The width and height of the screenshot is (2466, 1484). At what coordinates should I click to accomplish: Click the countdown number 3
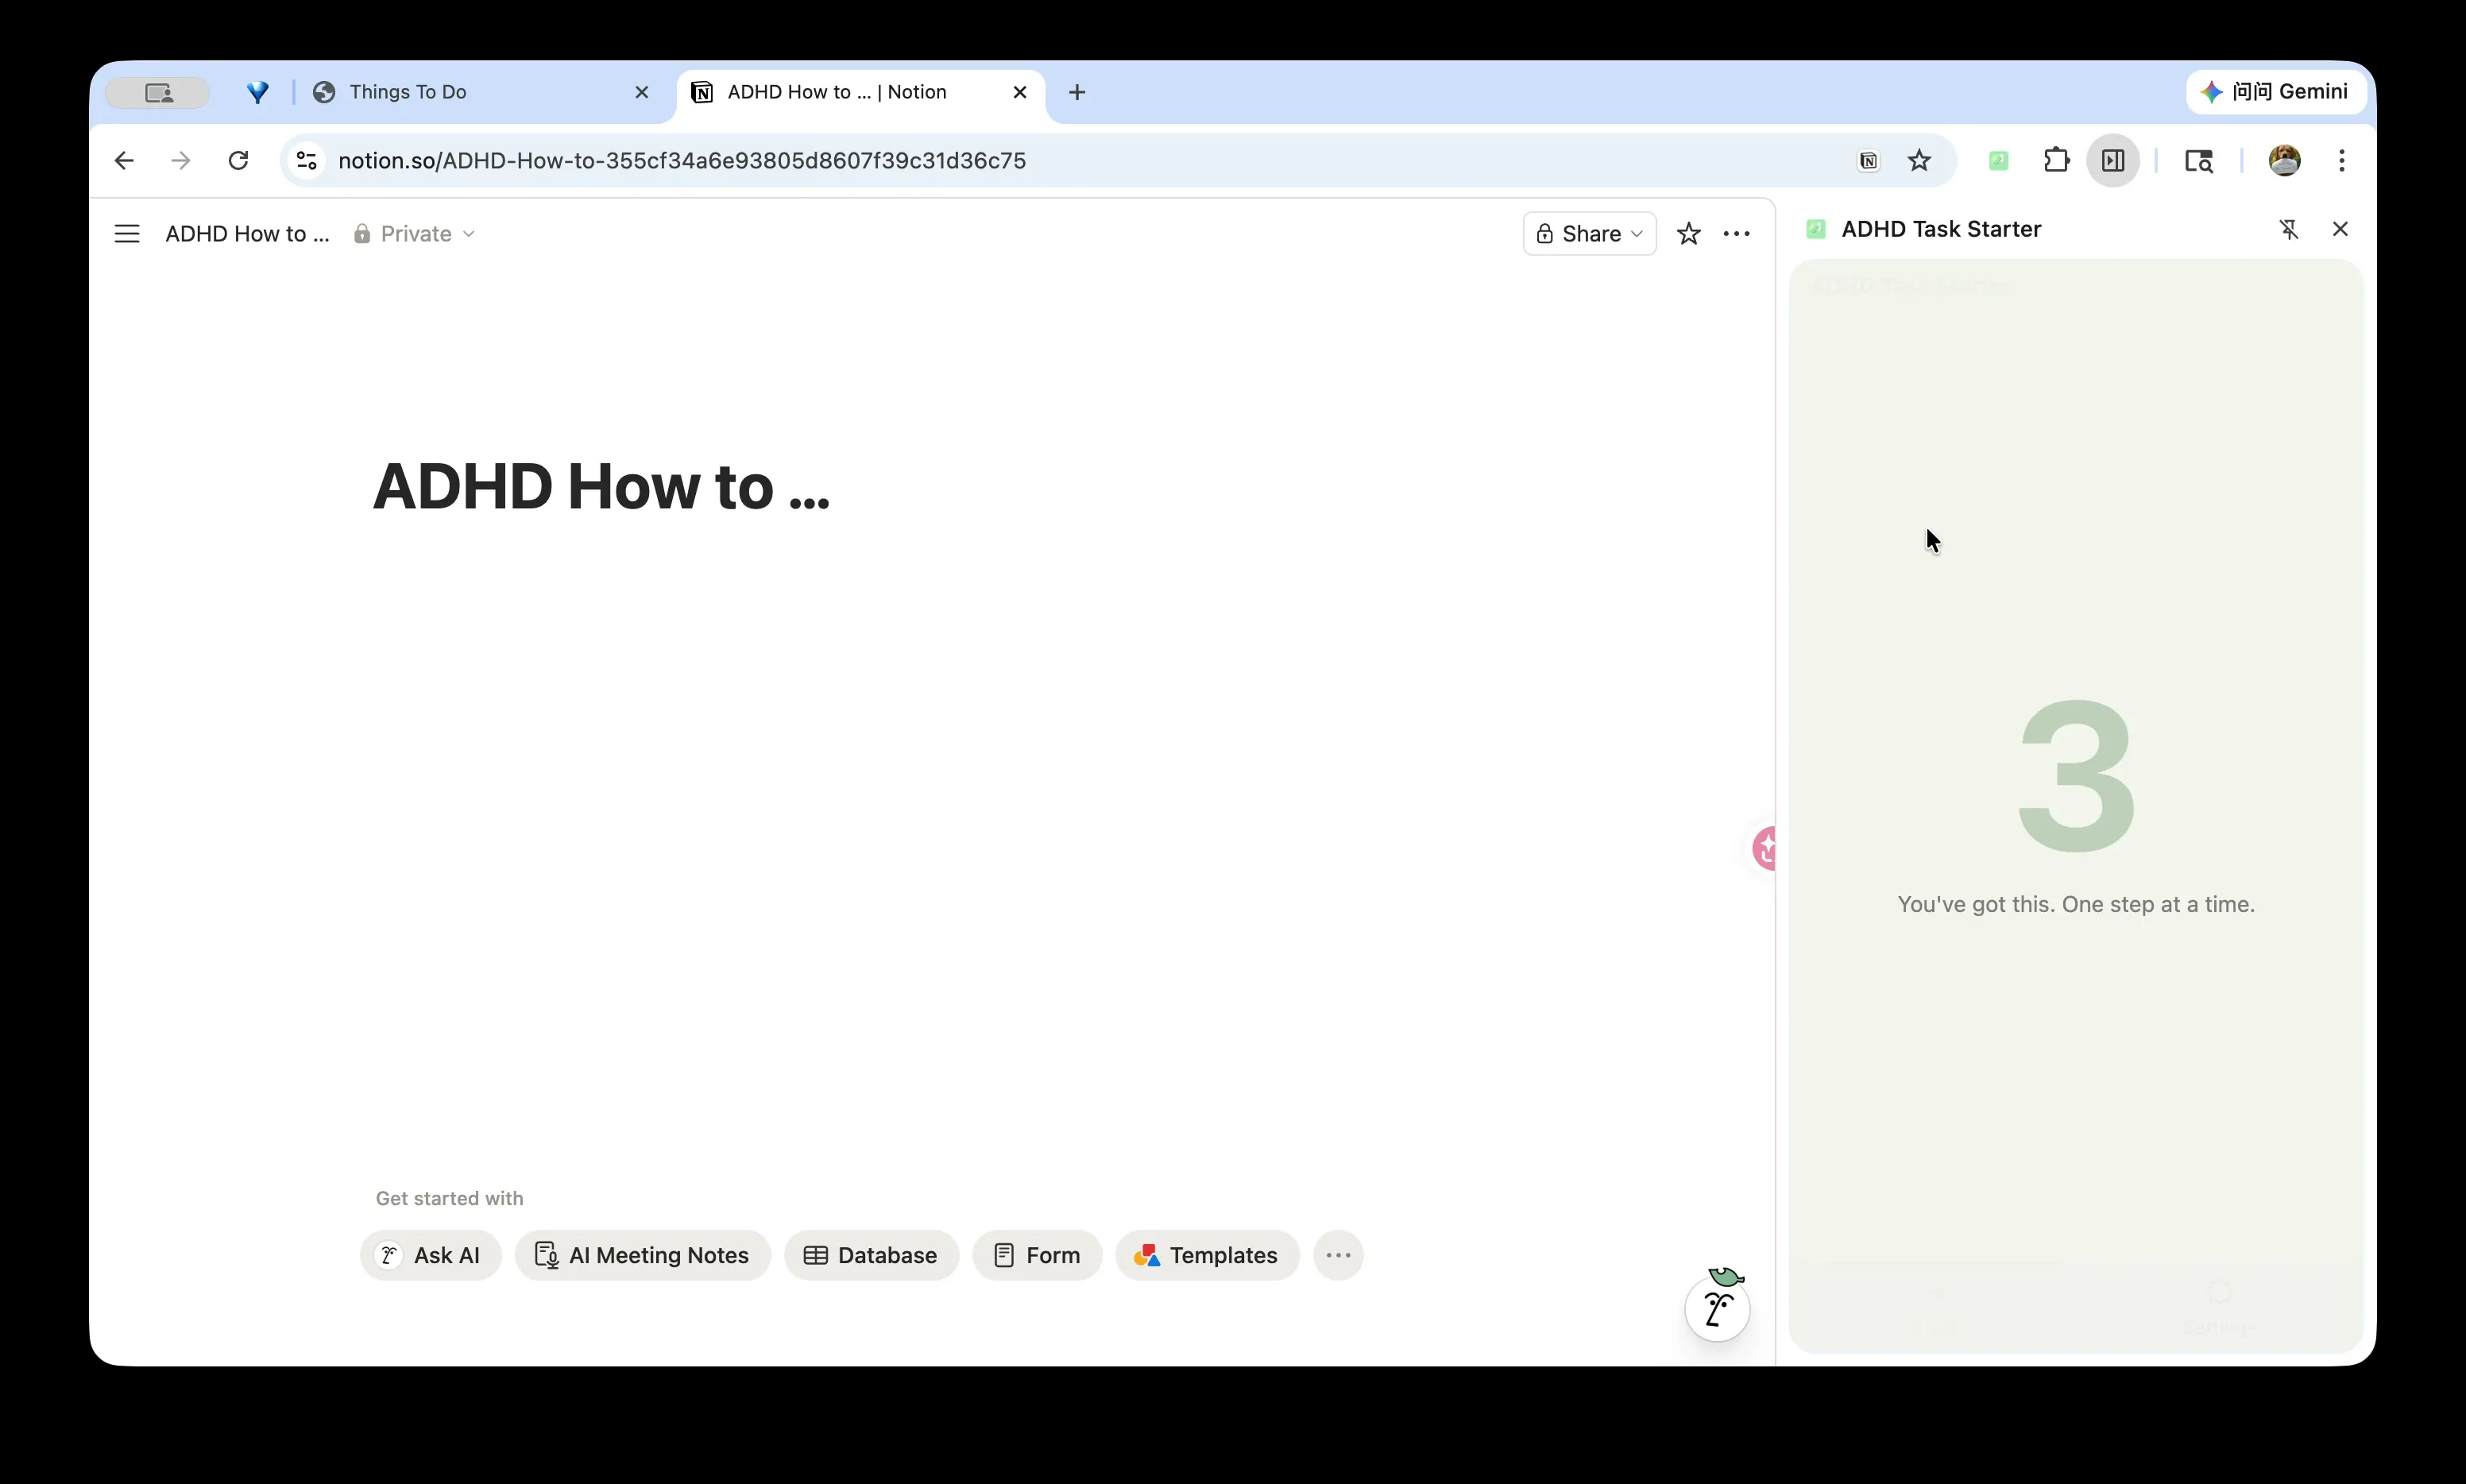click(x=2076, y=775)
